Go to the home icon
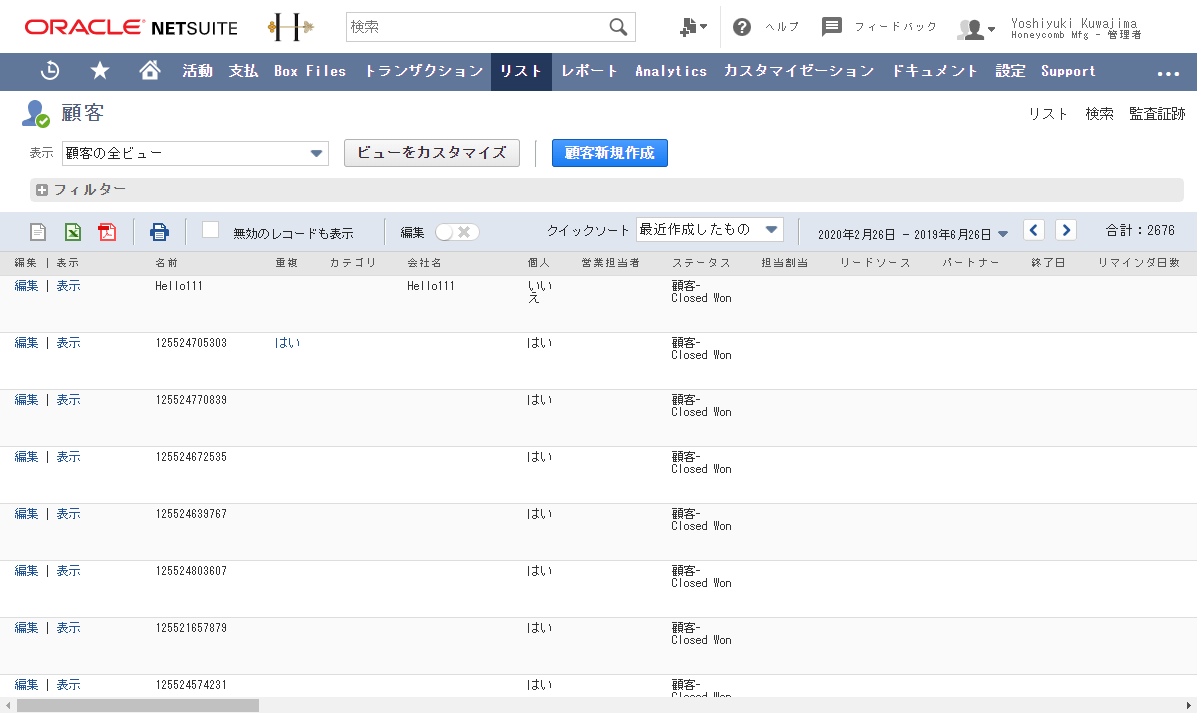 coord(150,71)
